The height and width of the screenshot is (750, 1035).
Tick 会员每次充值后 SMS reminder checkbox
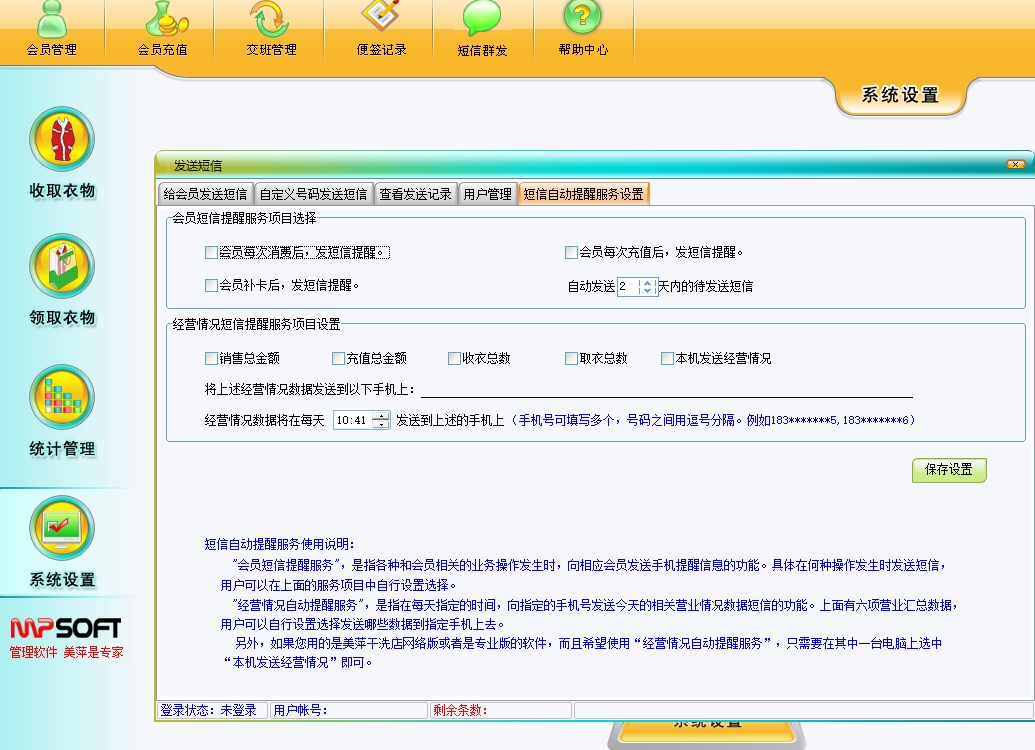pos(571,253)
